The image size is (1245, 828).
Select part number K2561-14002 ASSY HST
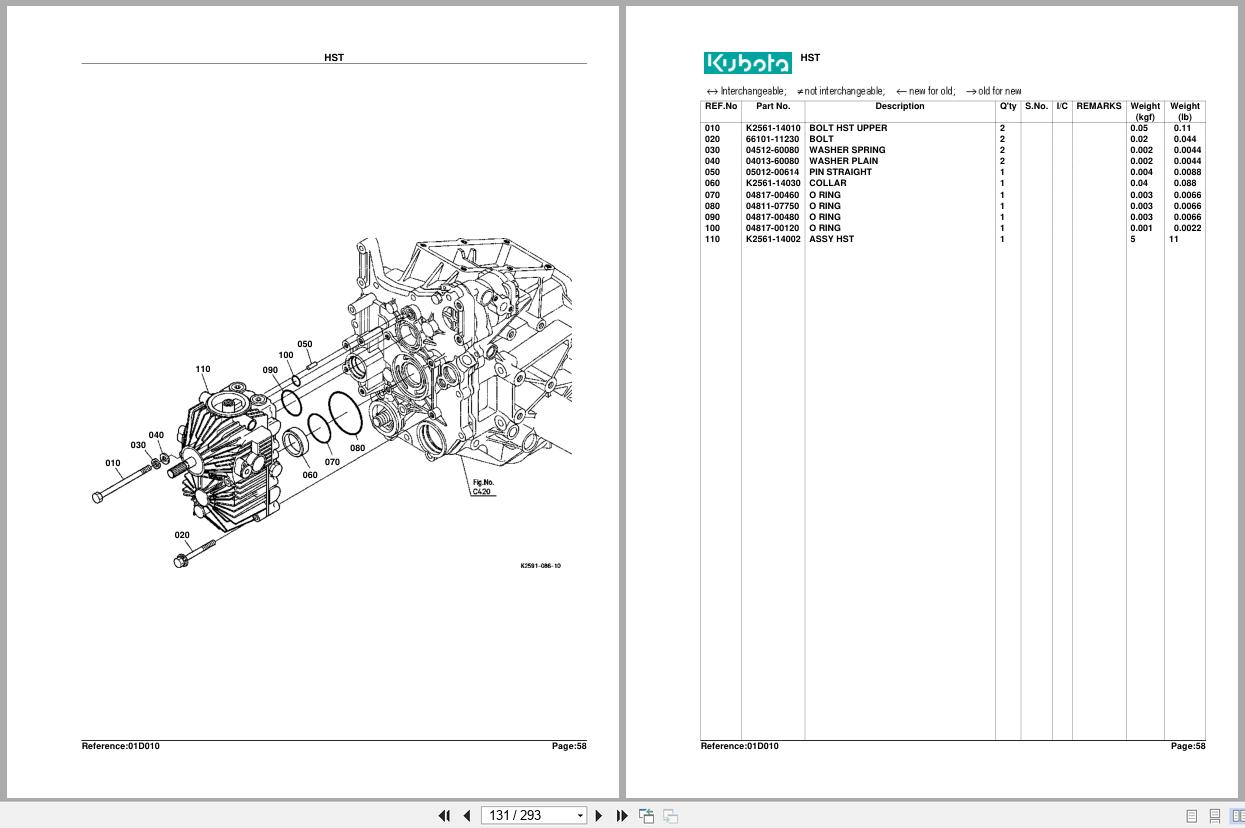pos(772,239)
